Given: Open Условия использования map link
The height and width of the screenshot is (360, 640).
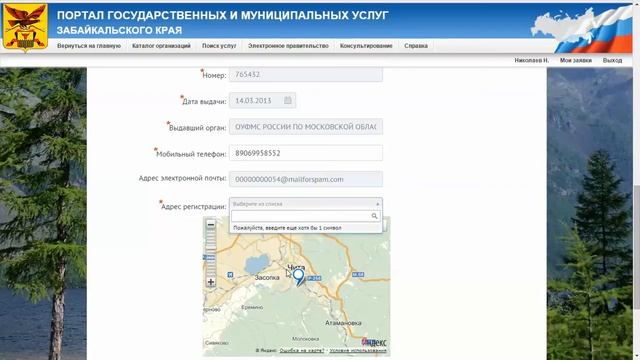Looking at the screenshot, I should (358, 351).
